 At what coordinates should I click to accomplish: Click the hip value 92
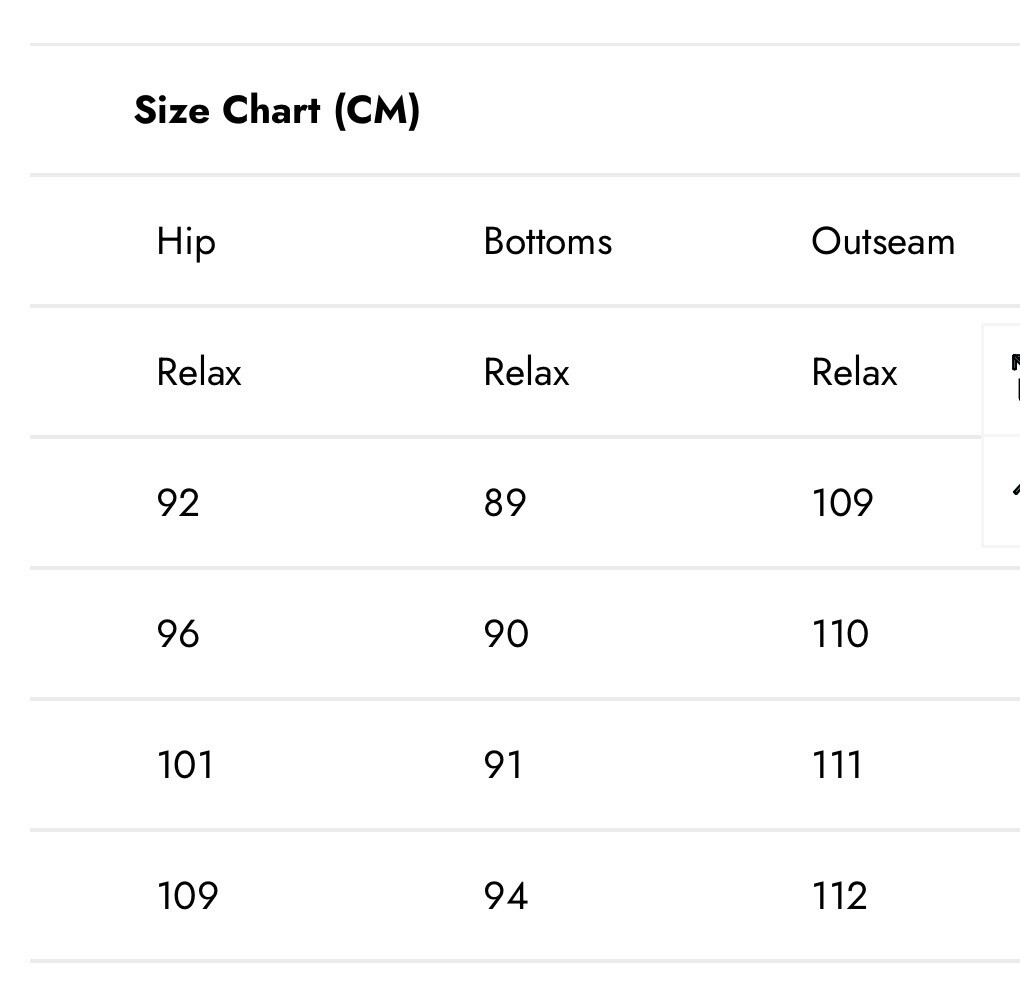(x=178, y=503)
